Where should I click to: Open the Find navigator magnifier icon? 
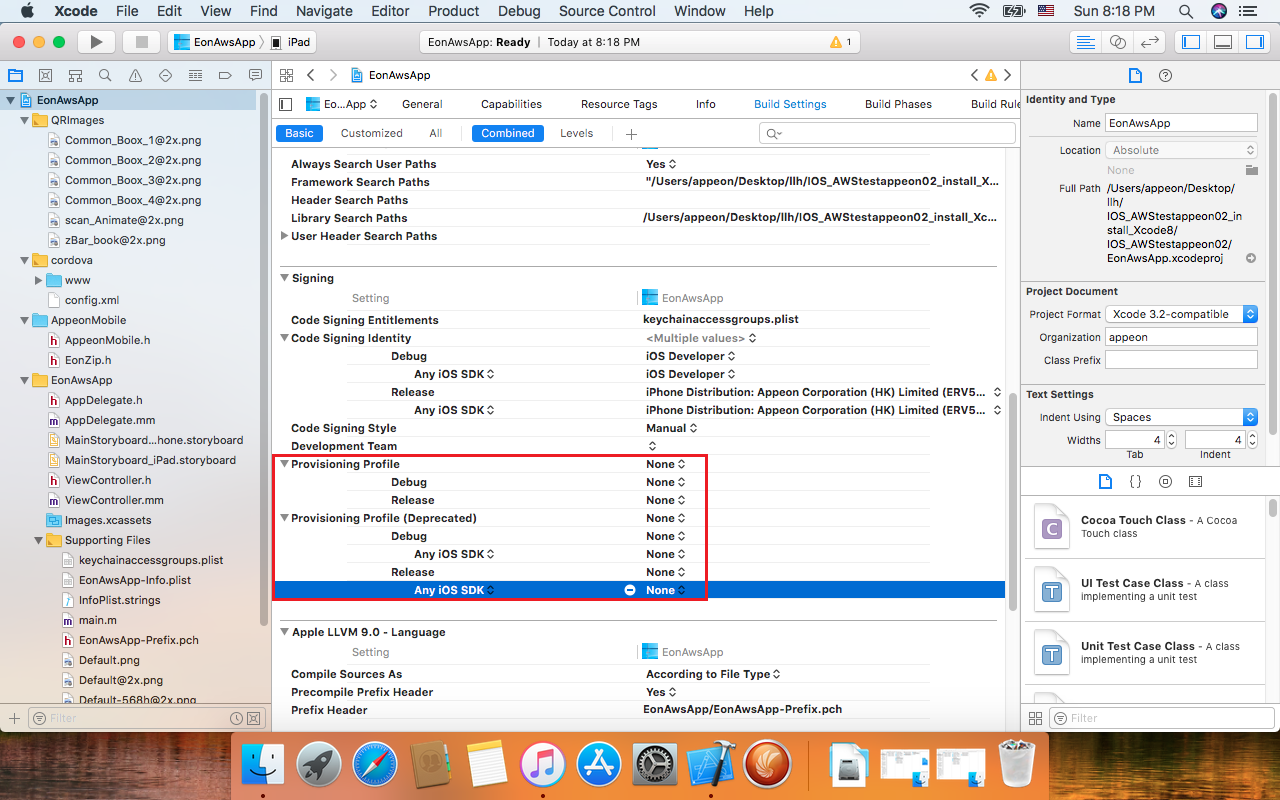tap(105, 76)
